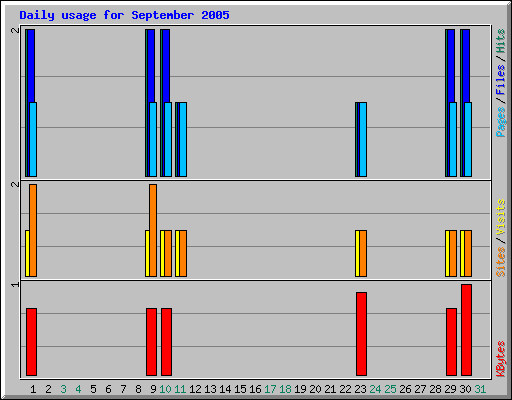Click the yellow sites bar for day 29
The image size is (512, 400).
tap(447, 253)
